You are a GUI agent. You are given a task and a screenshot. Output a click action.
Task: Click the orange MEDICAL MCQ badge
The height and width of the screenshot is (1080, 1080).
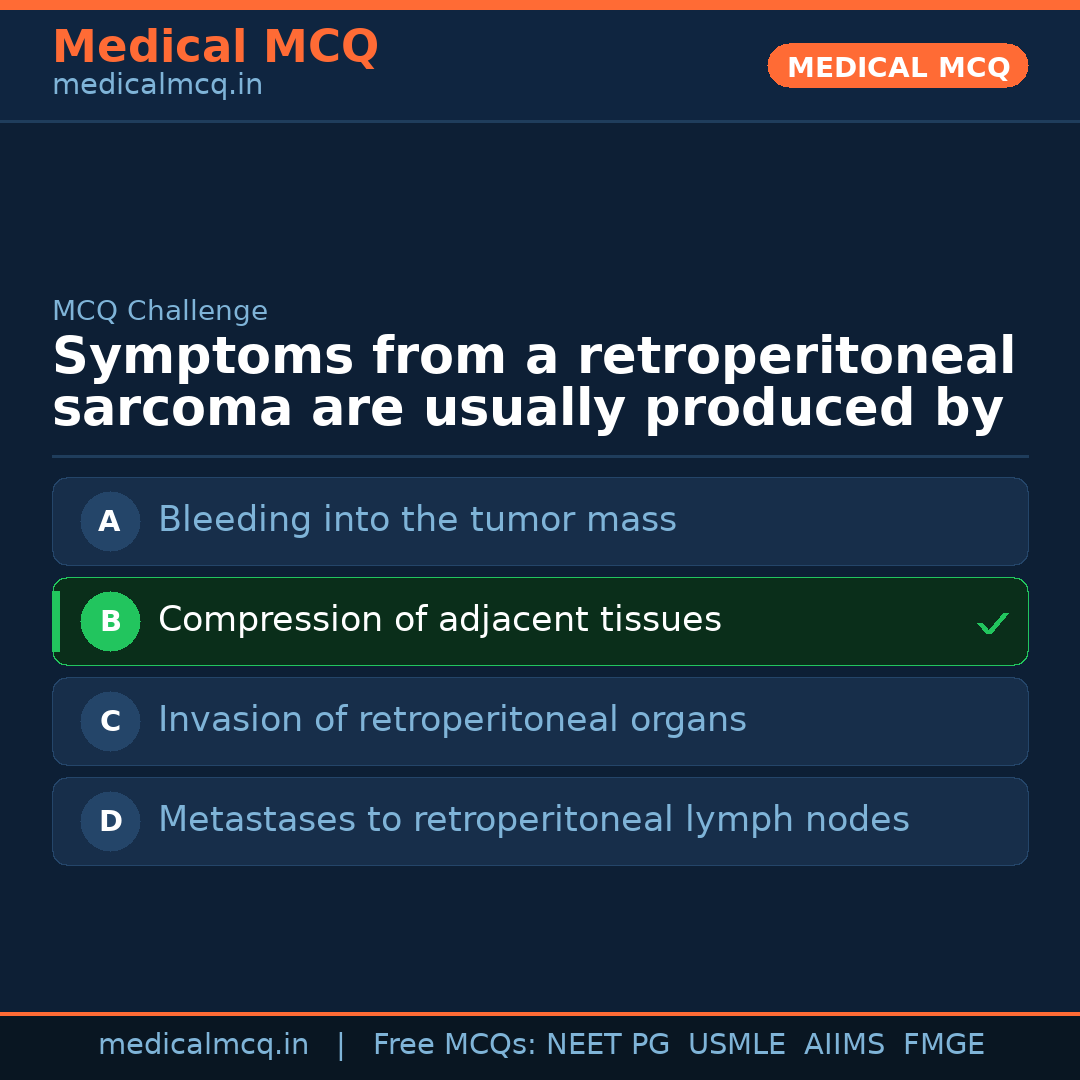[898, 66]
